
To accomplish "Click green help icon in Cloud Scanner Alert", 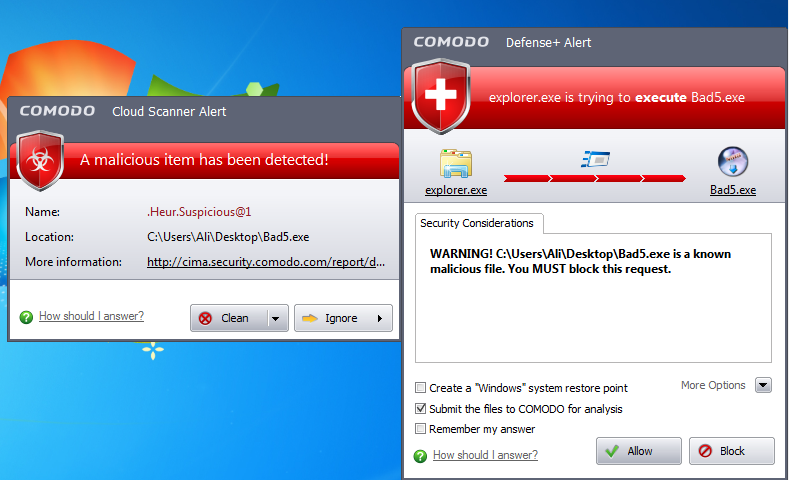I will point(26,317).
